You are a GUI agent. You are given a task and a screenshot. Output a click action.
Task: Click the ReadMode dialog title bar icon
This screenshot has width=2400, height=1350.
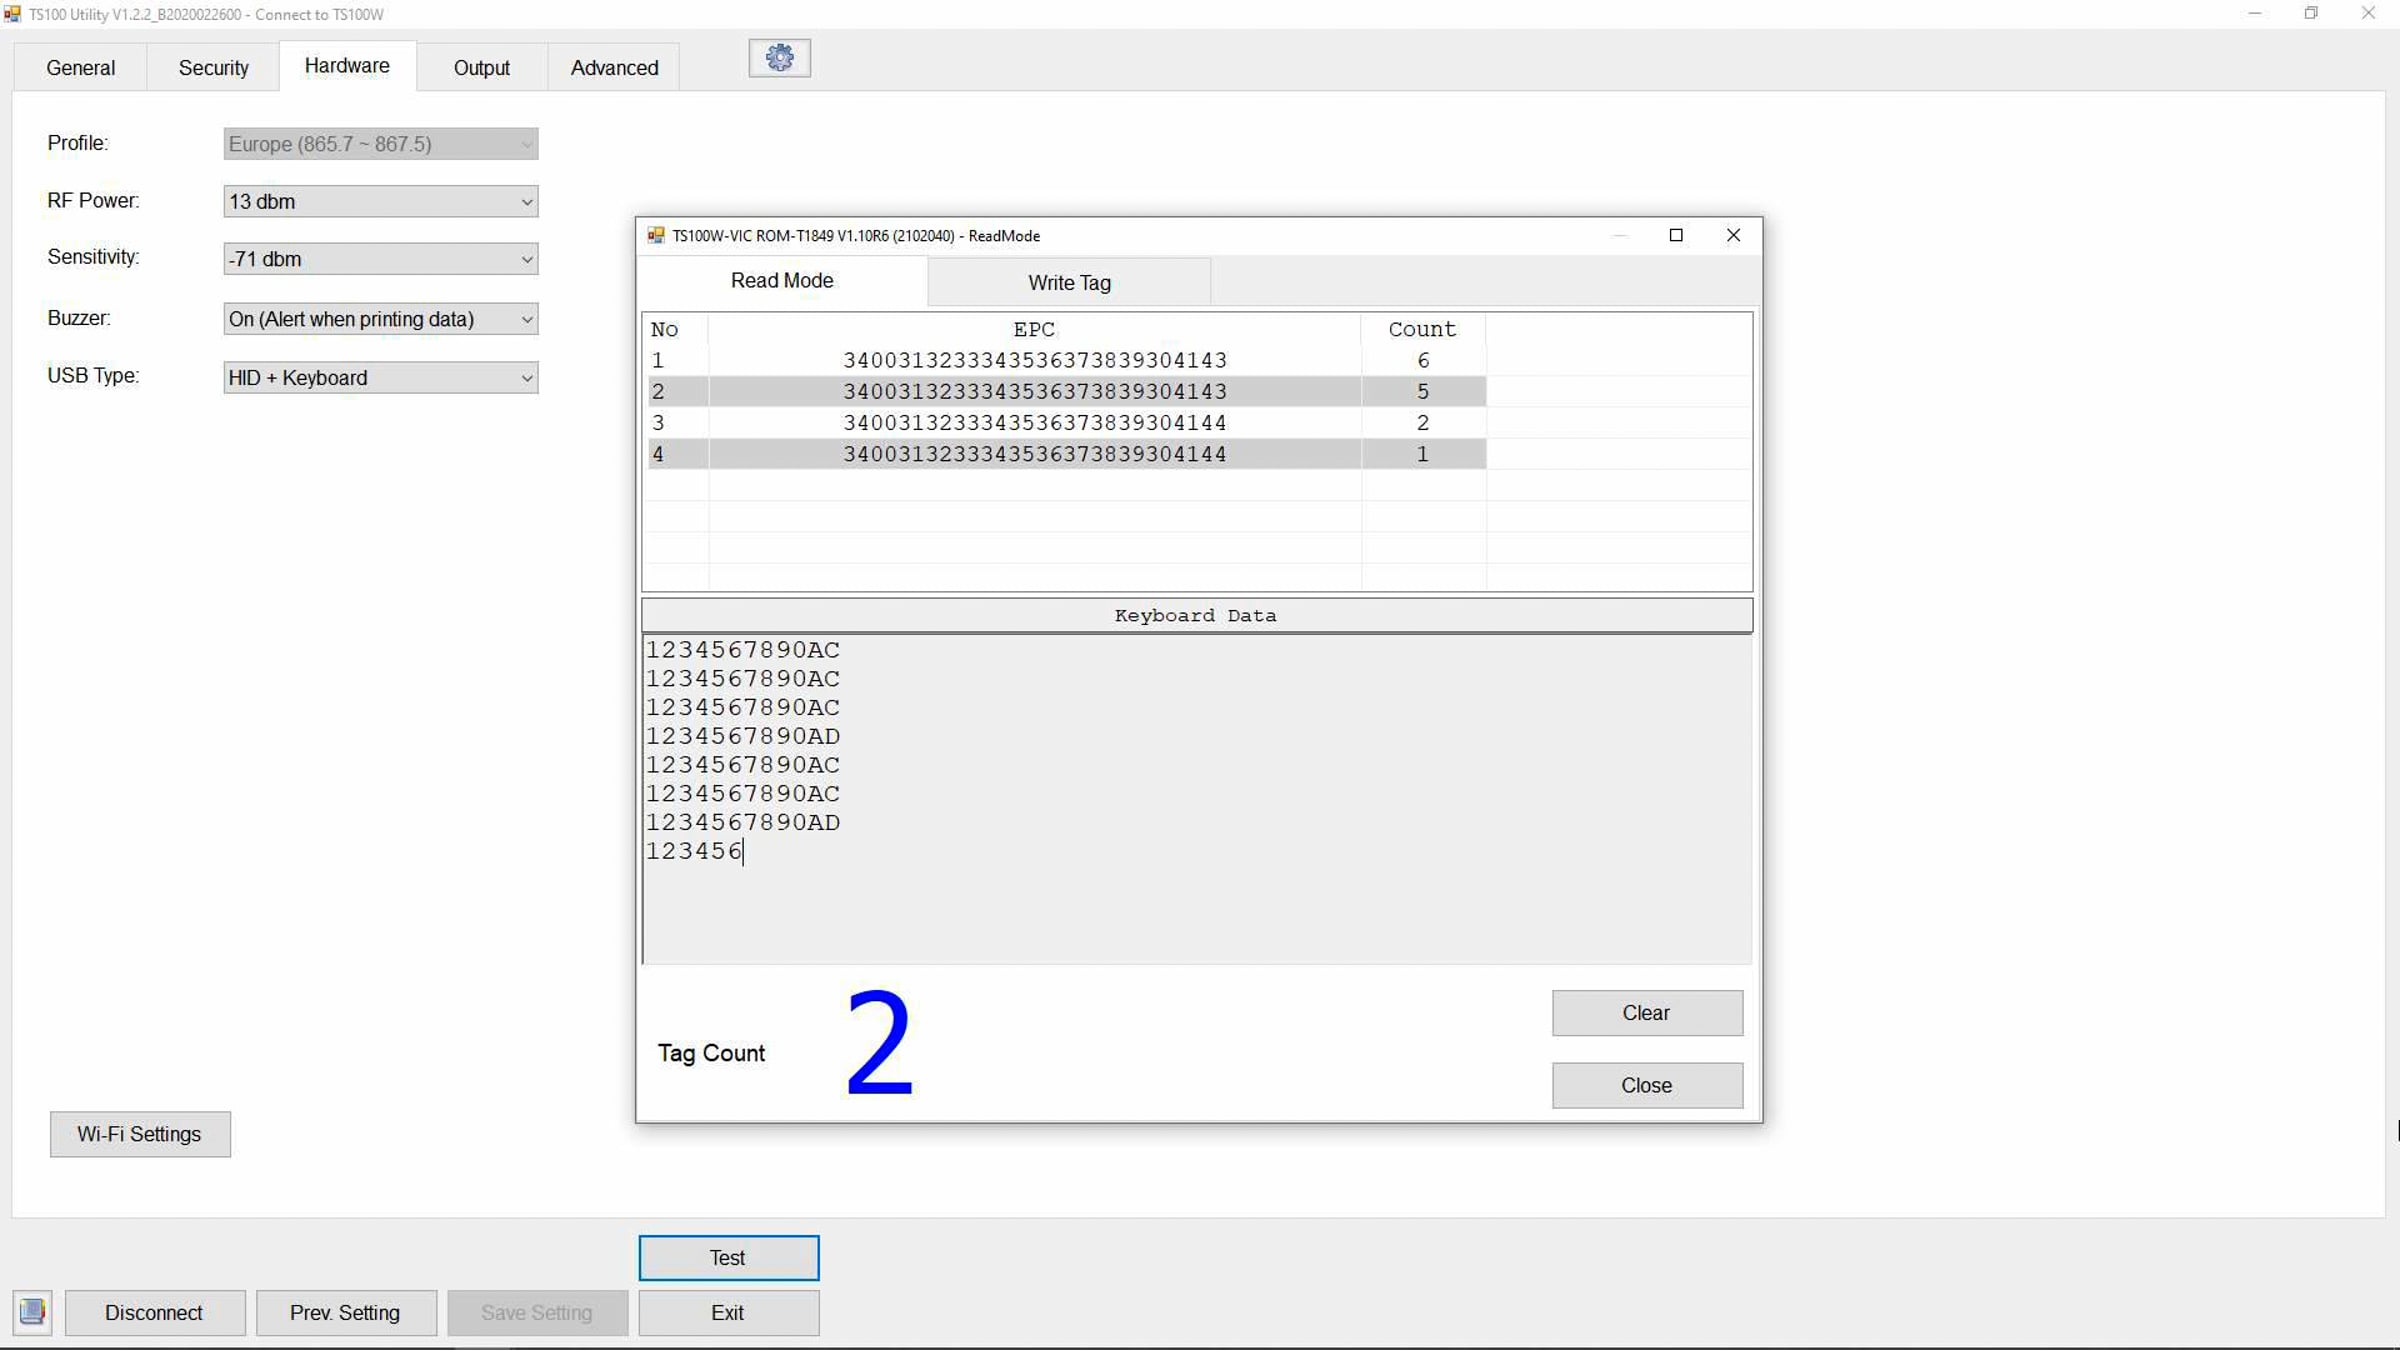coord(656,235)
